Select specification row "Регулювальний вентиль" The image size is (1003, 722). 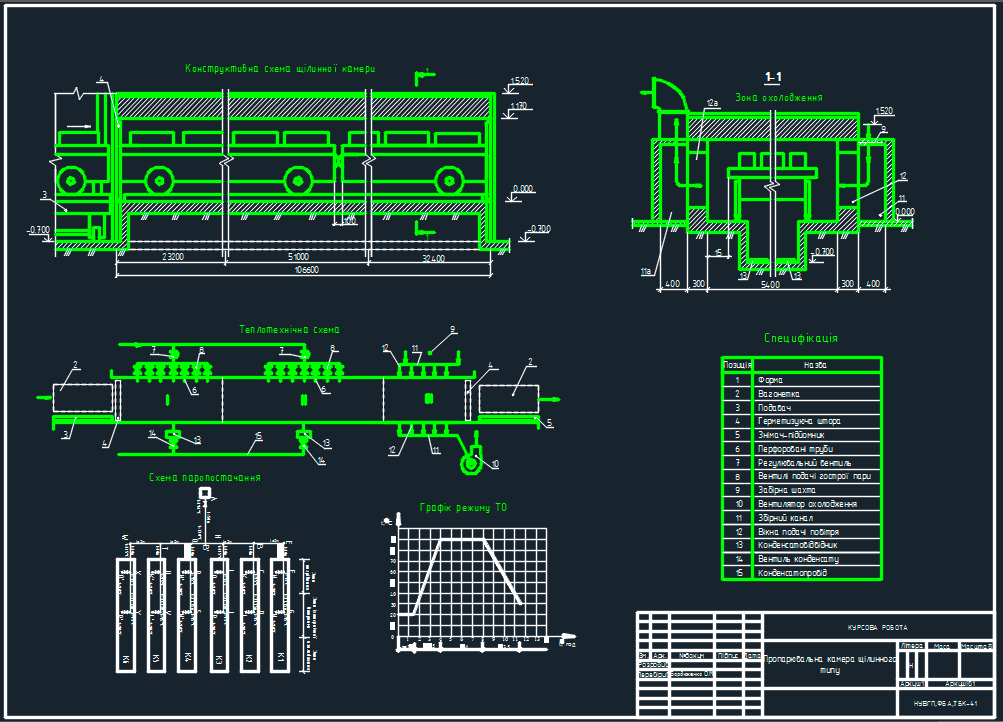pos(802,462)
